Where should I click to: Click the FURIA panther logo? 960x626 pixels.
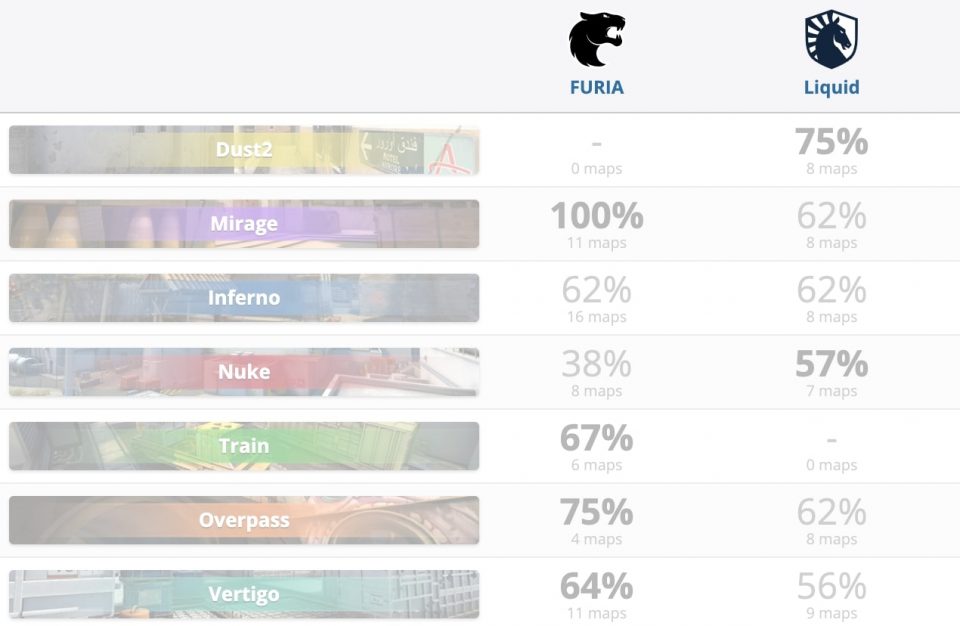(596, 40)
